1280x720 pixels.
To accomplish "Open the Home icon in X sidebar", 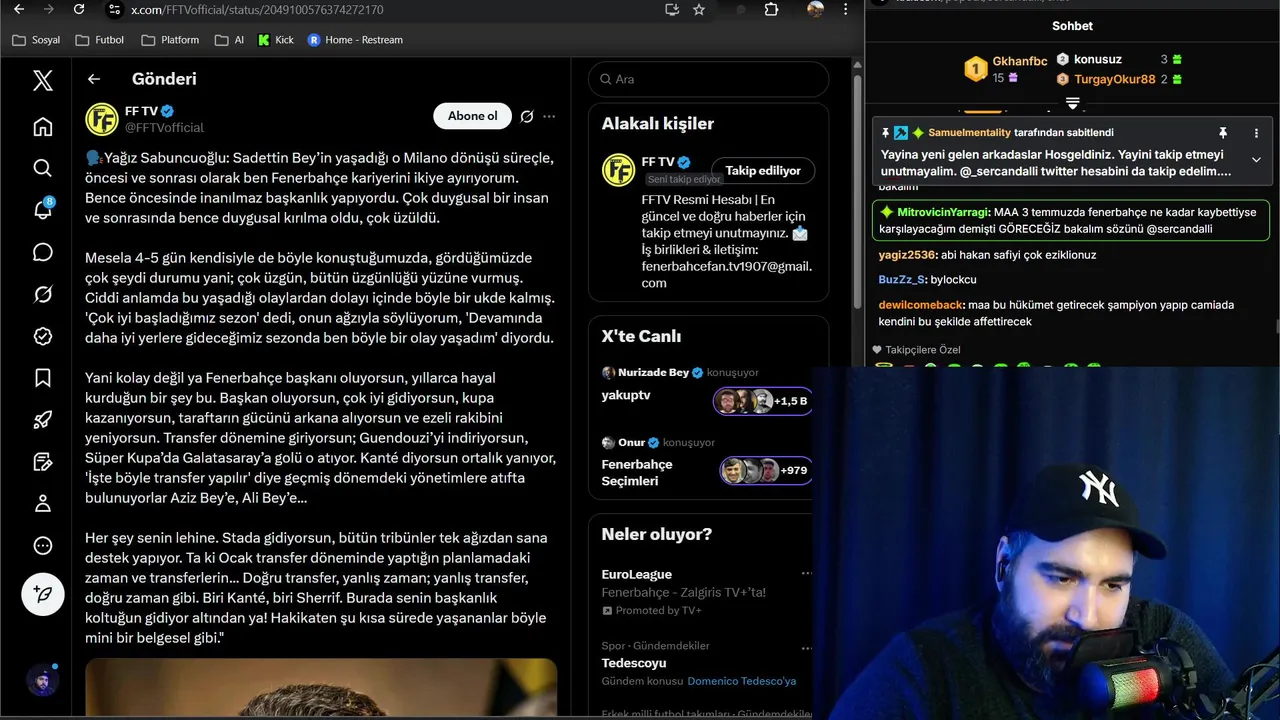I will pyautogui.click(x=42, y=126).
